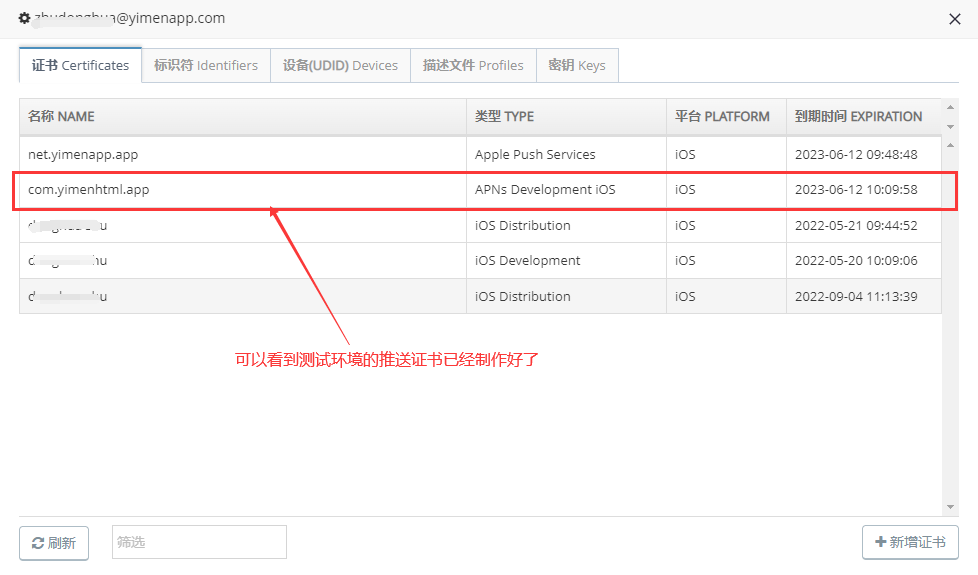The width and height of the screenshot is (978, 575).
Task: Sort by the 平台 PLATFORM column header
Action: pyautogui.click(x=726, y=117)
